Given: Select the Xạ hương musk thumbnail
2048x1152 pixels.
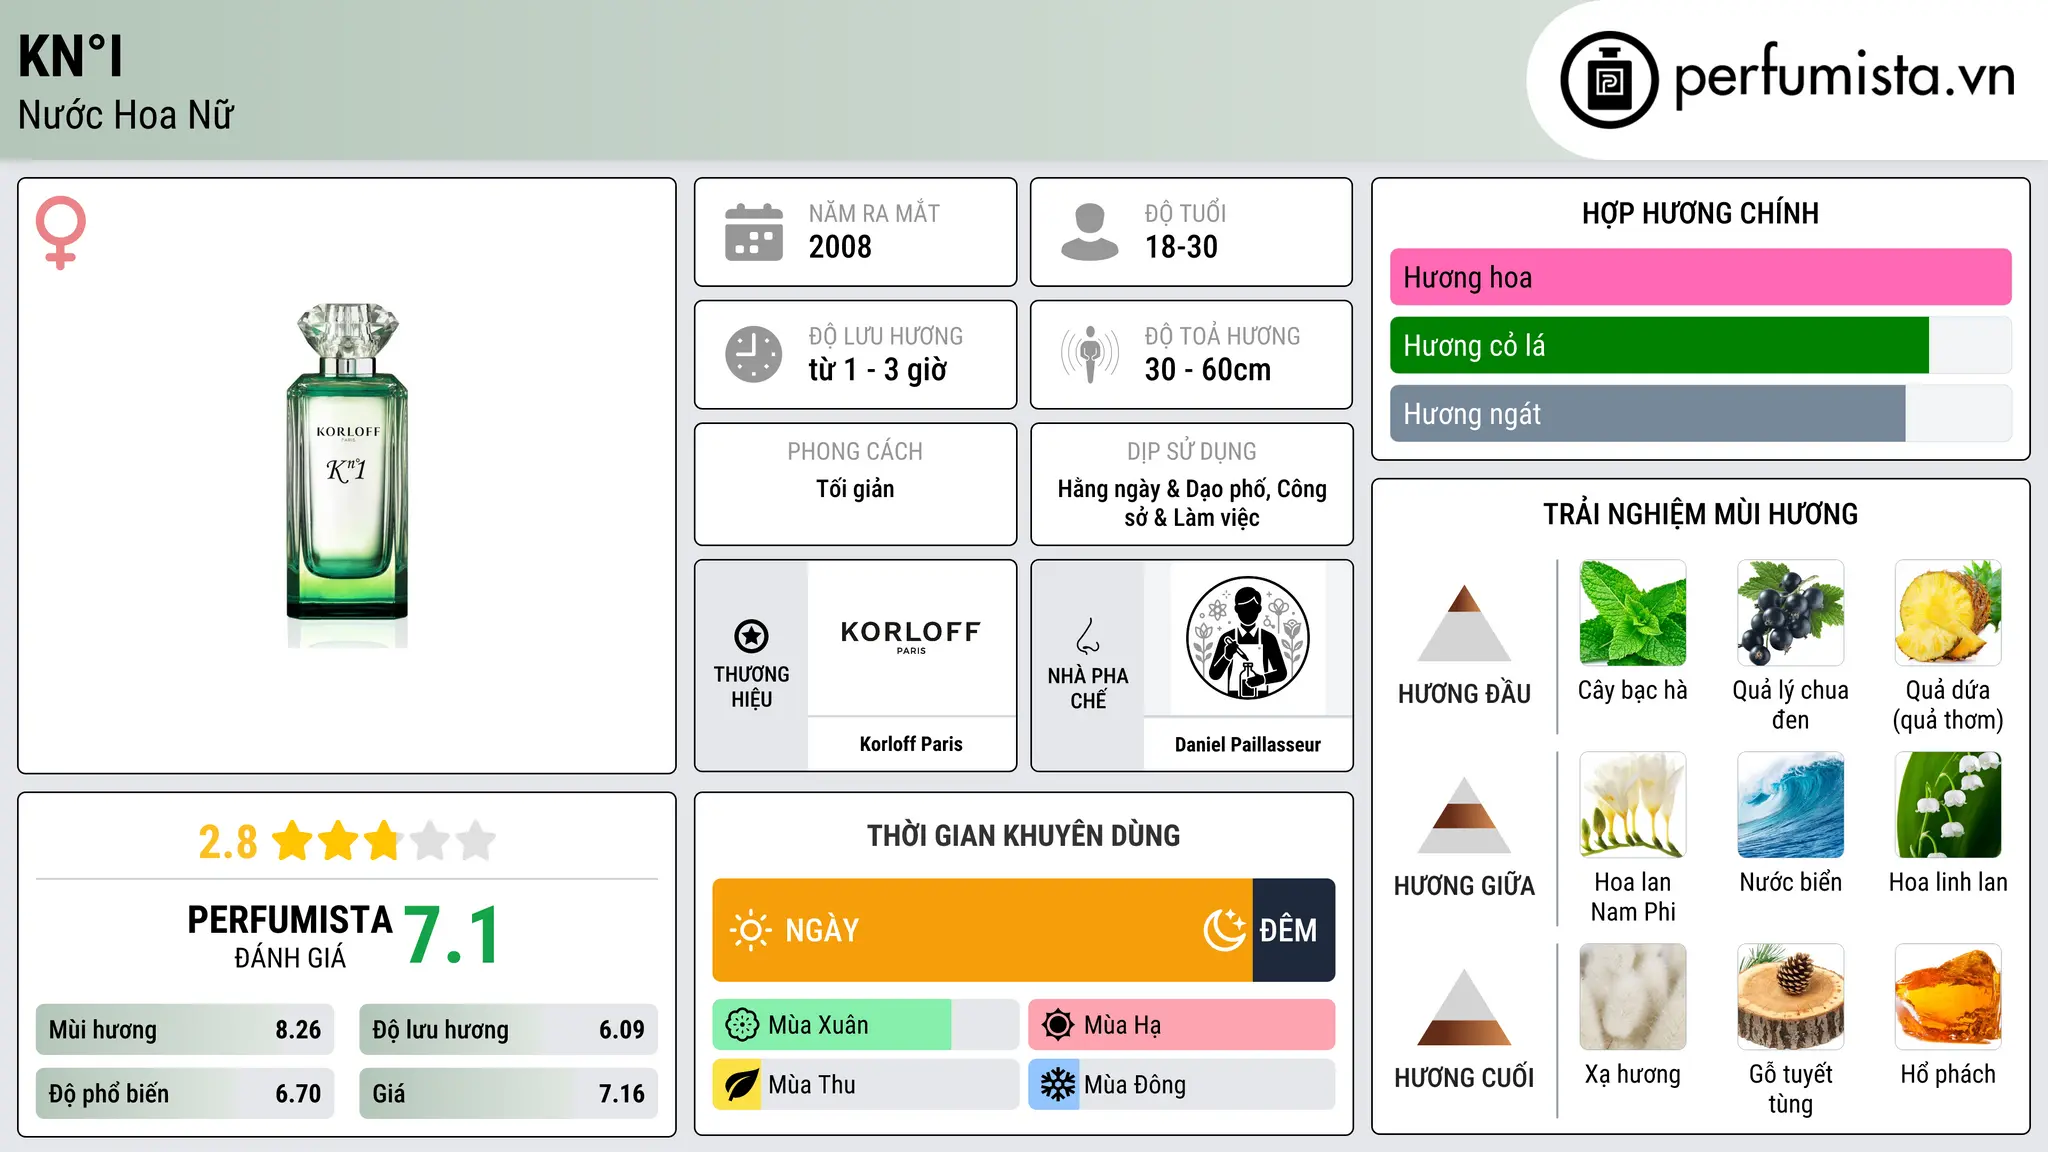Looking at the screenshot, I should (x=1633, y=997).
